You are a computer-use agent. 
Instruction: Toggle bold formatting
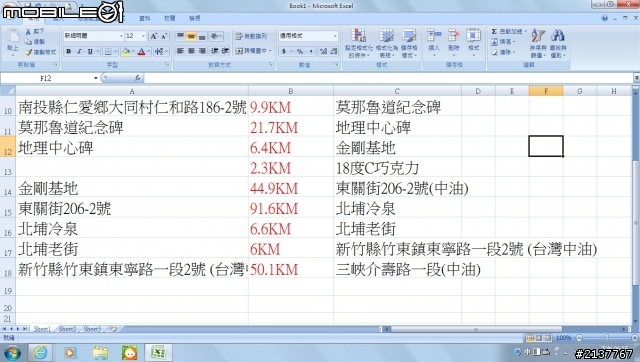click(69, 51)
